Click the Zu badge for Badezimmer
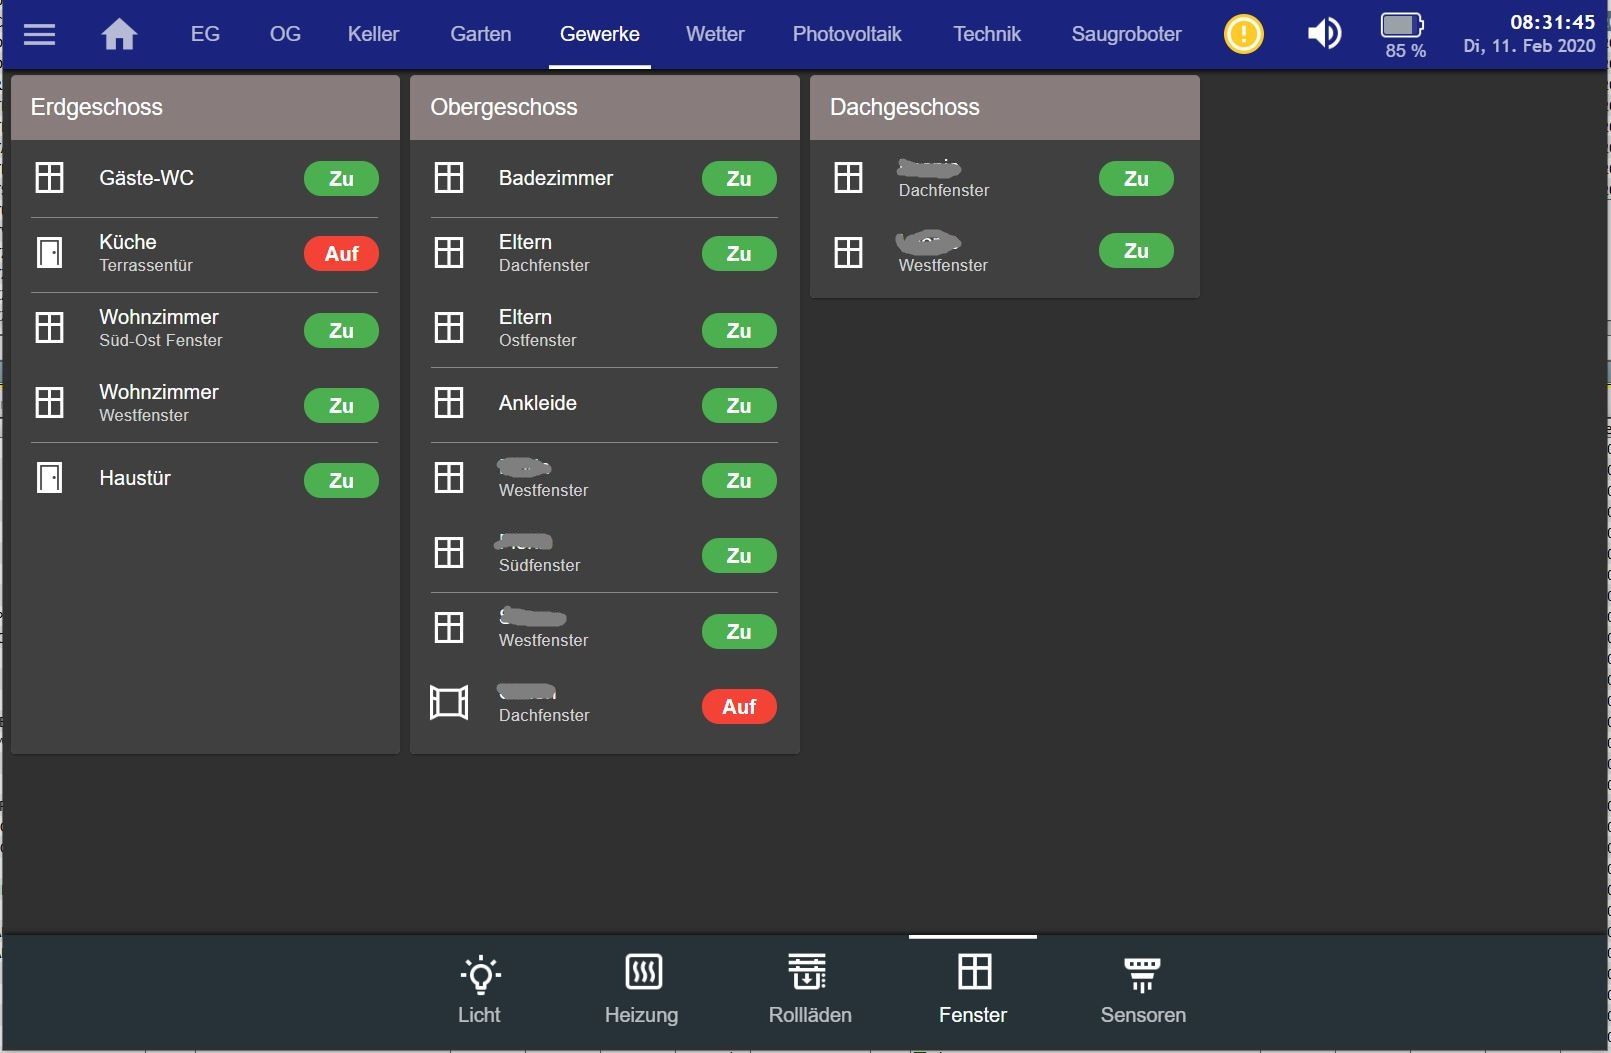Screen dimensions: 1611x1053 point(739,179)
